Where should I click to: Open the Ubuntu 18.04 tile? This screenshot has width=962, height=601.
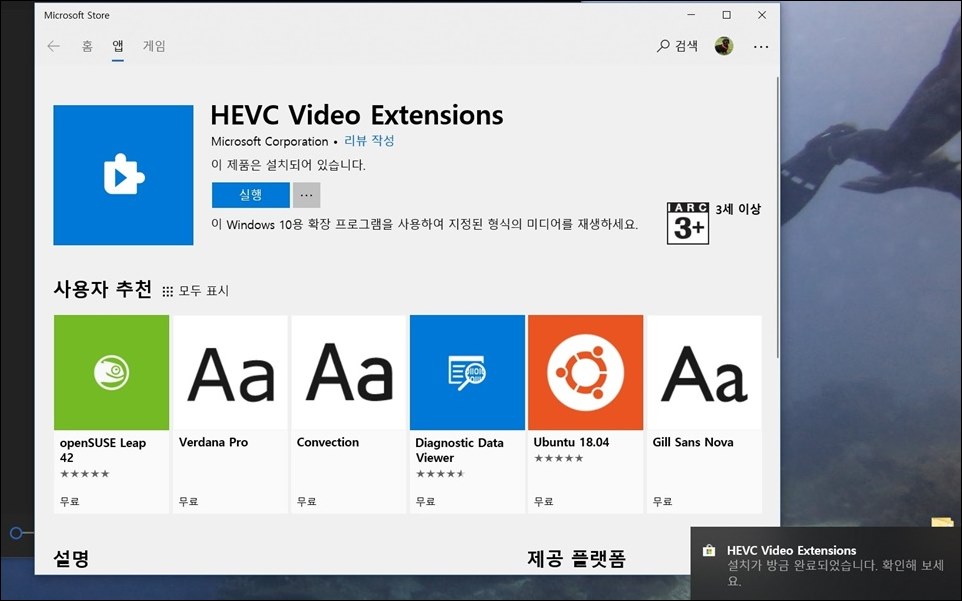coord(585,414)
